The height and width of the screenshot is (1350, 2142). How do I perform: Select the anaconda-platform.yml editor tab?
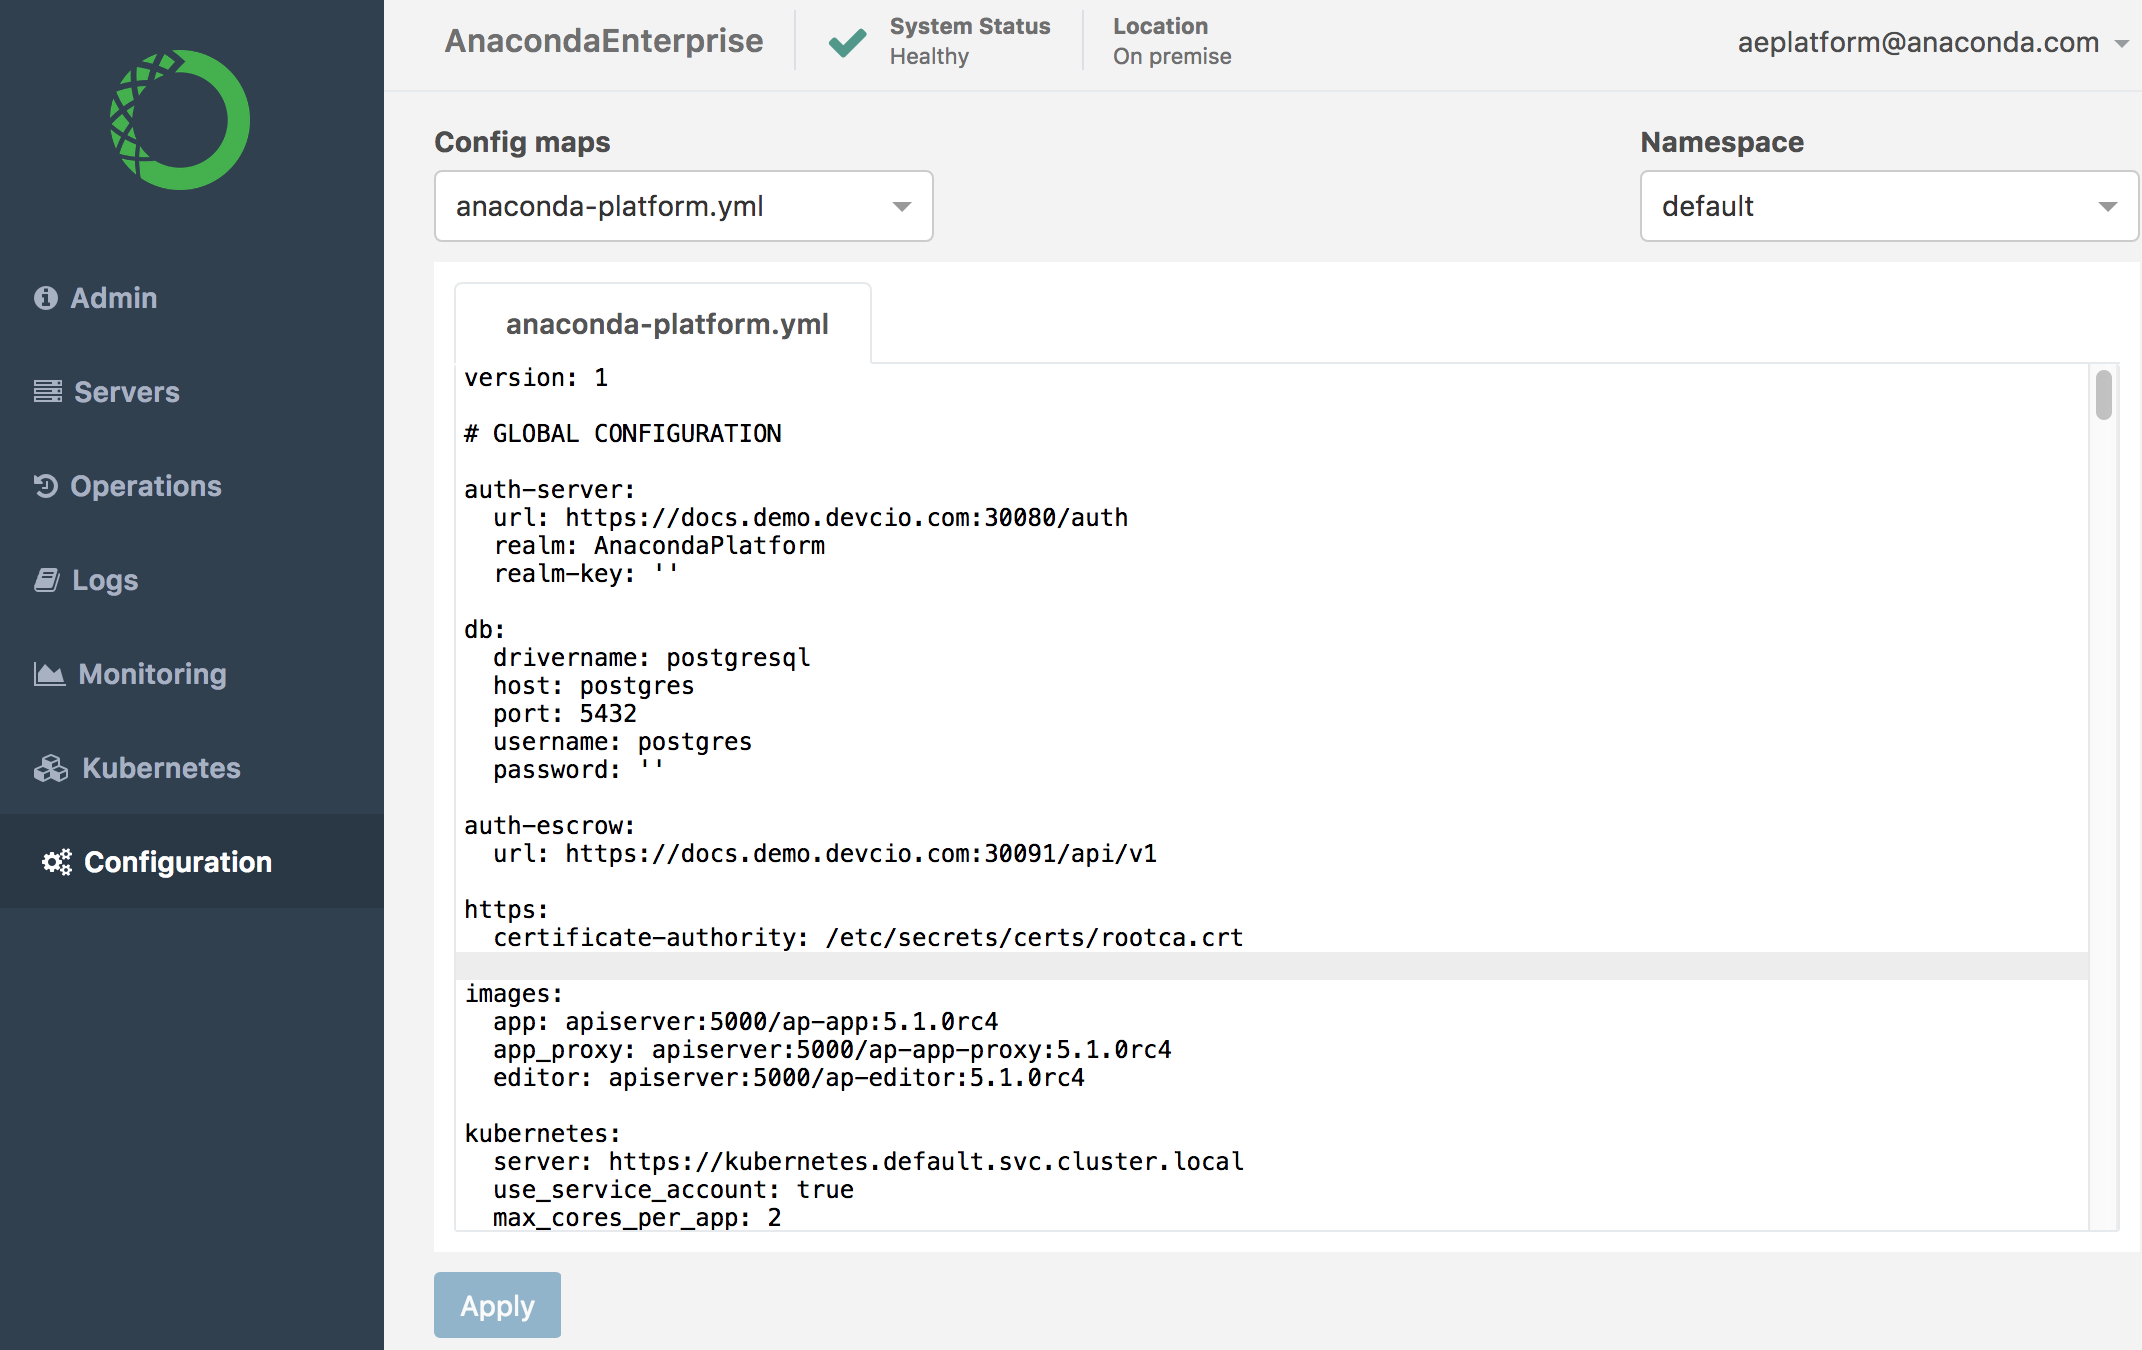click(x=666, y=324)
